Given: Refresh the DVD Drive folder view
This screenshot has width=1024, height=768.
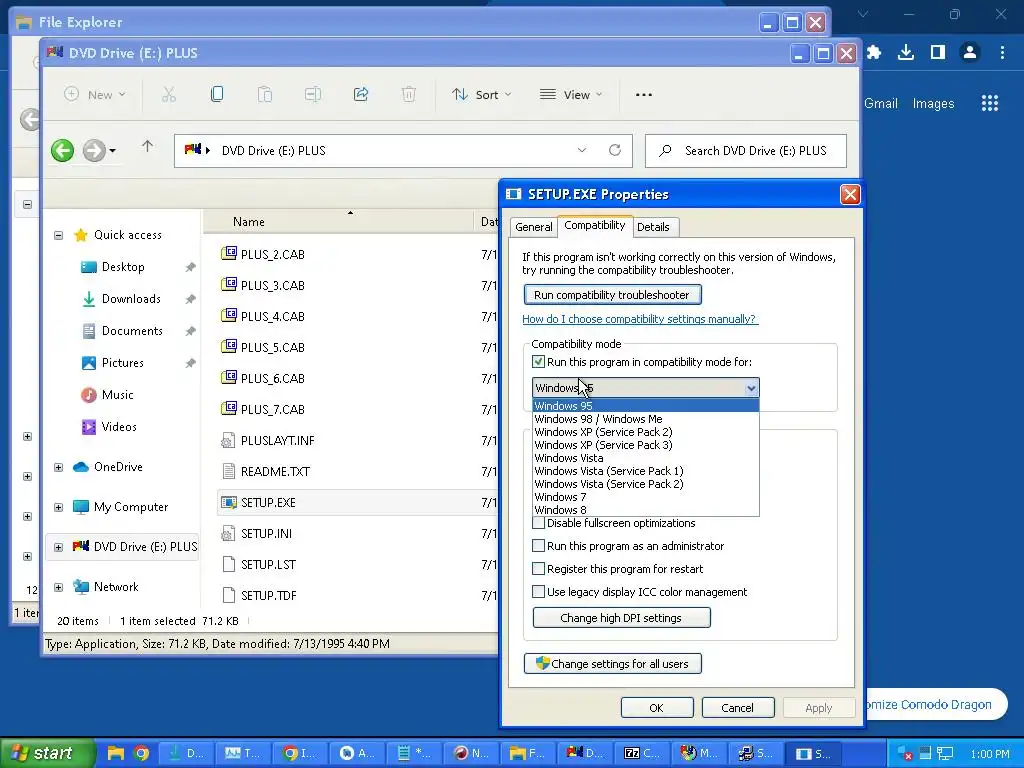Looking at the screenshot, I should (615, 150).
